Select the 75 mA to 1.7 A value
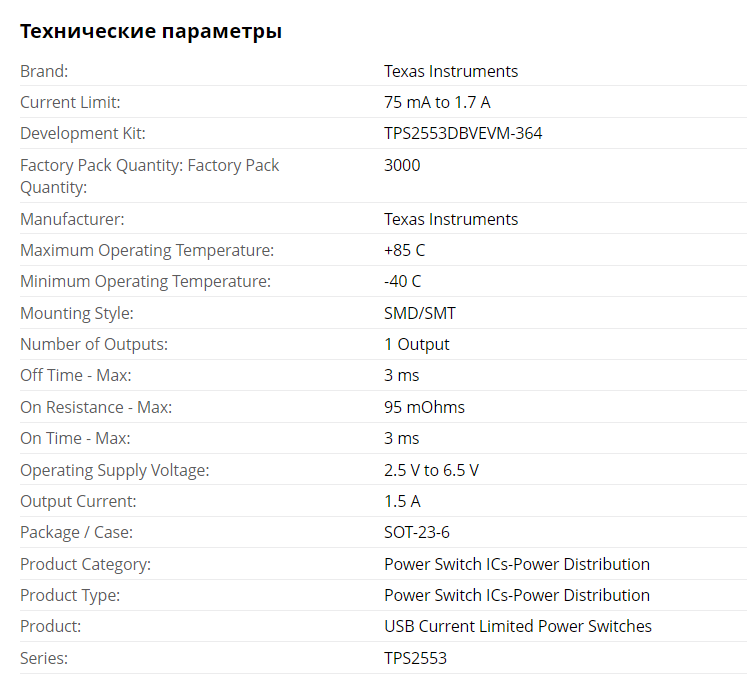 (x=437, y=102)
